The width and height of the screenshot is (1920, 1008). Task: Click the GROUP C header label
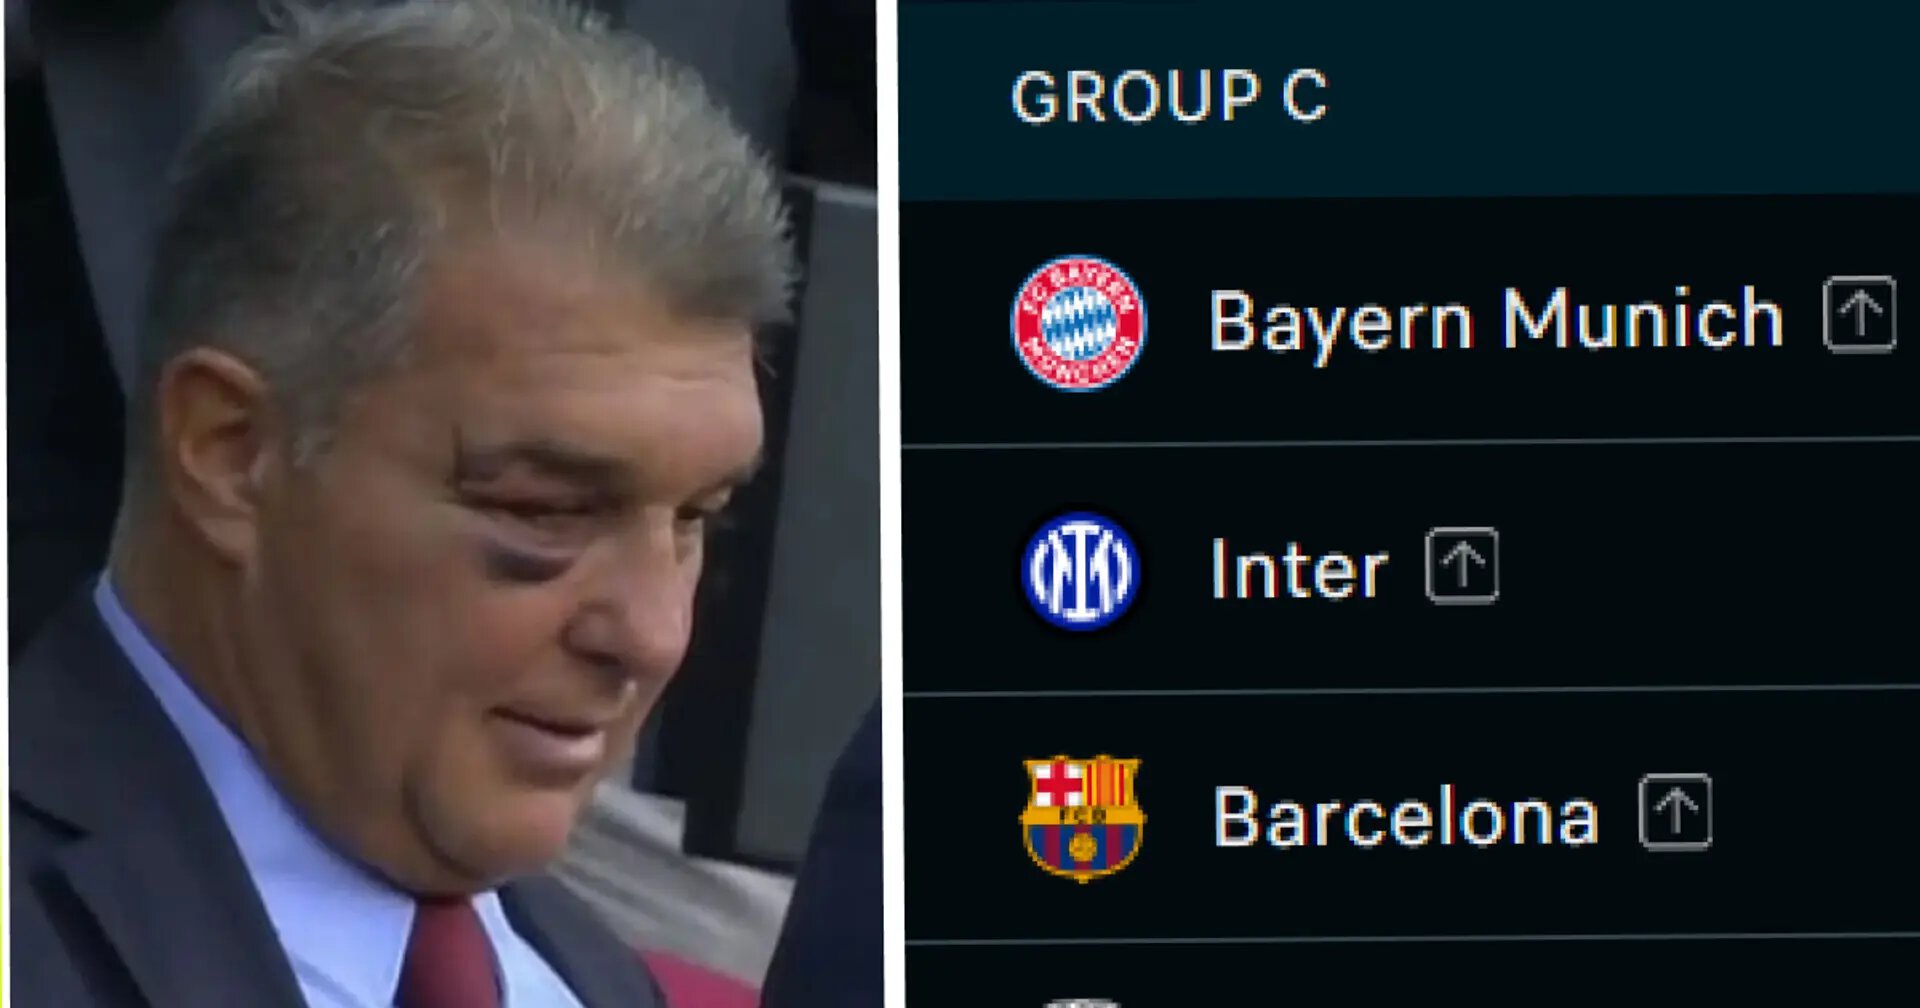(1169, 97)
